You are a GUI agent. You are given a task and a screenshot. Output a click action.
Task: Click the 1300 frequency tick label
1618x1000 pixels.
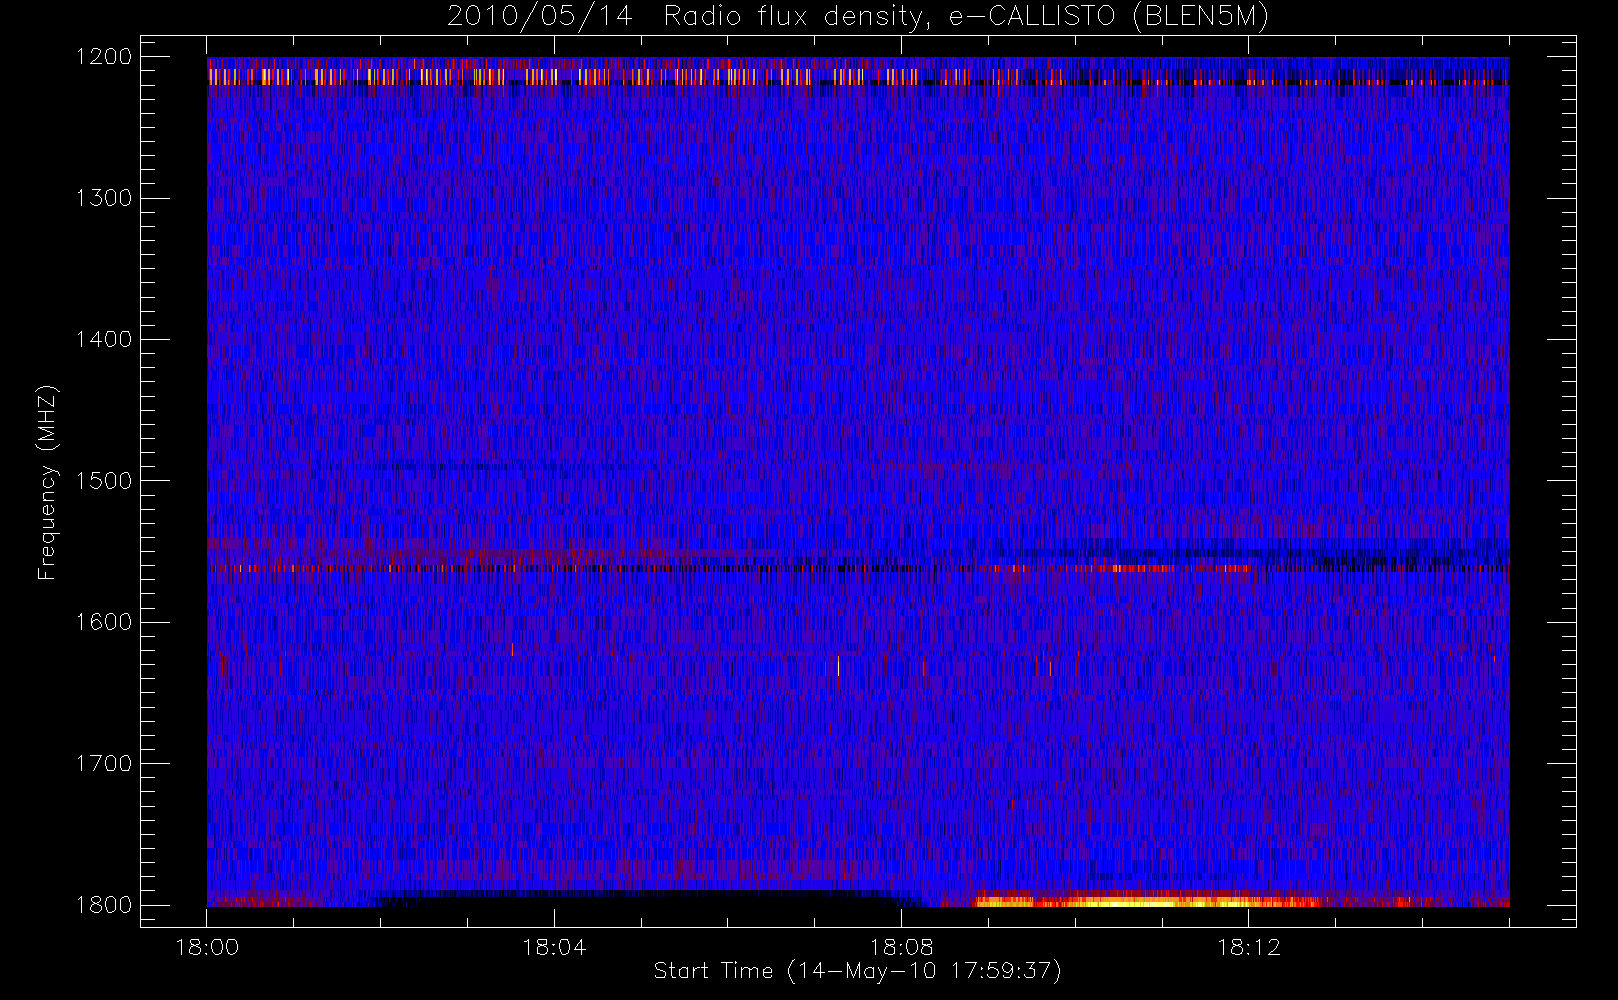[104, 198]
